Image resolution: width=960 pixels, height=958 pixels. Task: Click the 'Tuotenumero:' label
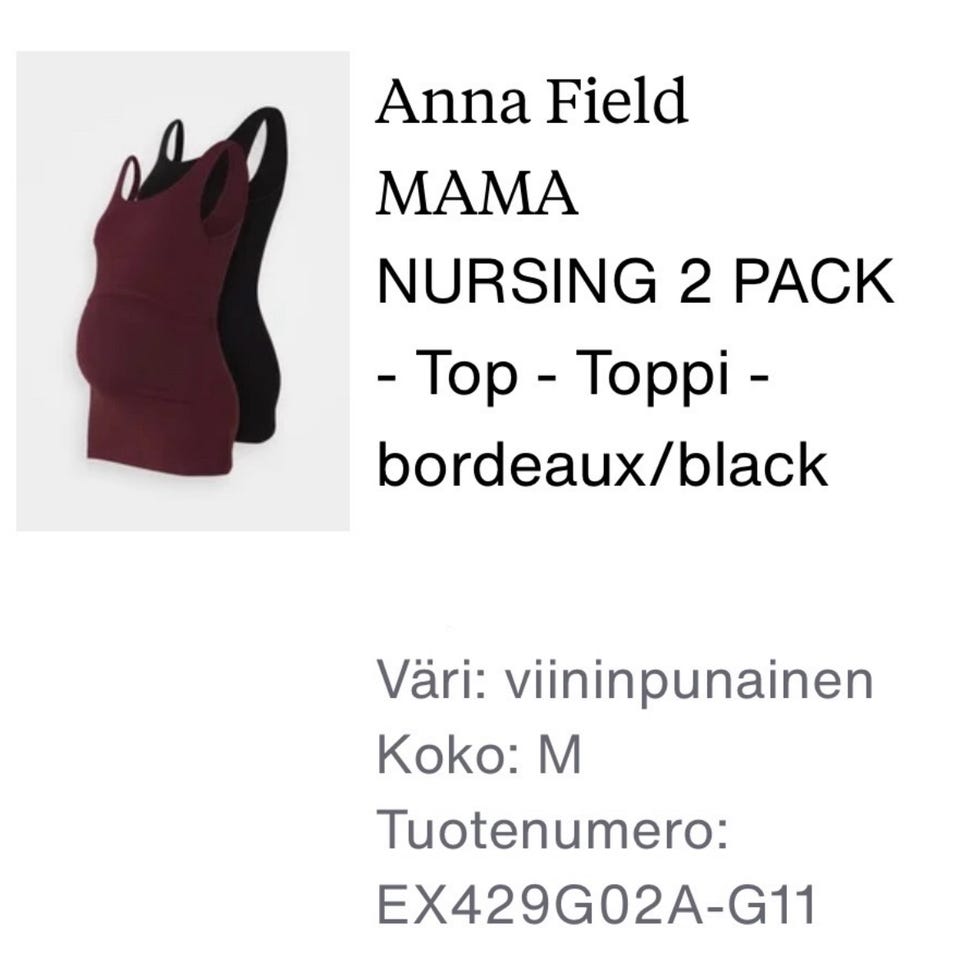click(553, 829)
